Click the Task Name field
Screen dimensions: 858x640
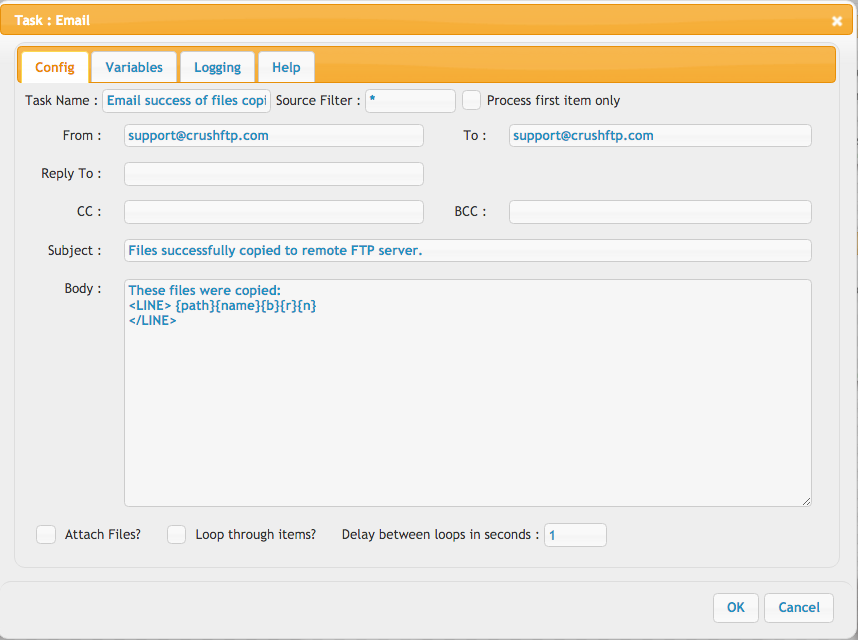point(187,101)
